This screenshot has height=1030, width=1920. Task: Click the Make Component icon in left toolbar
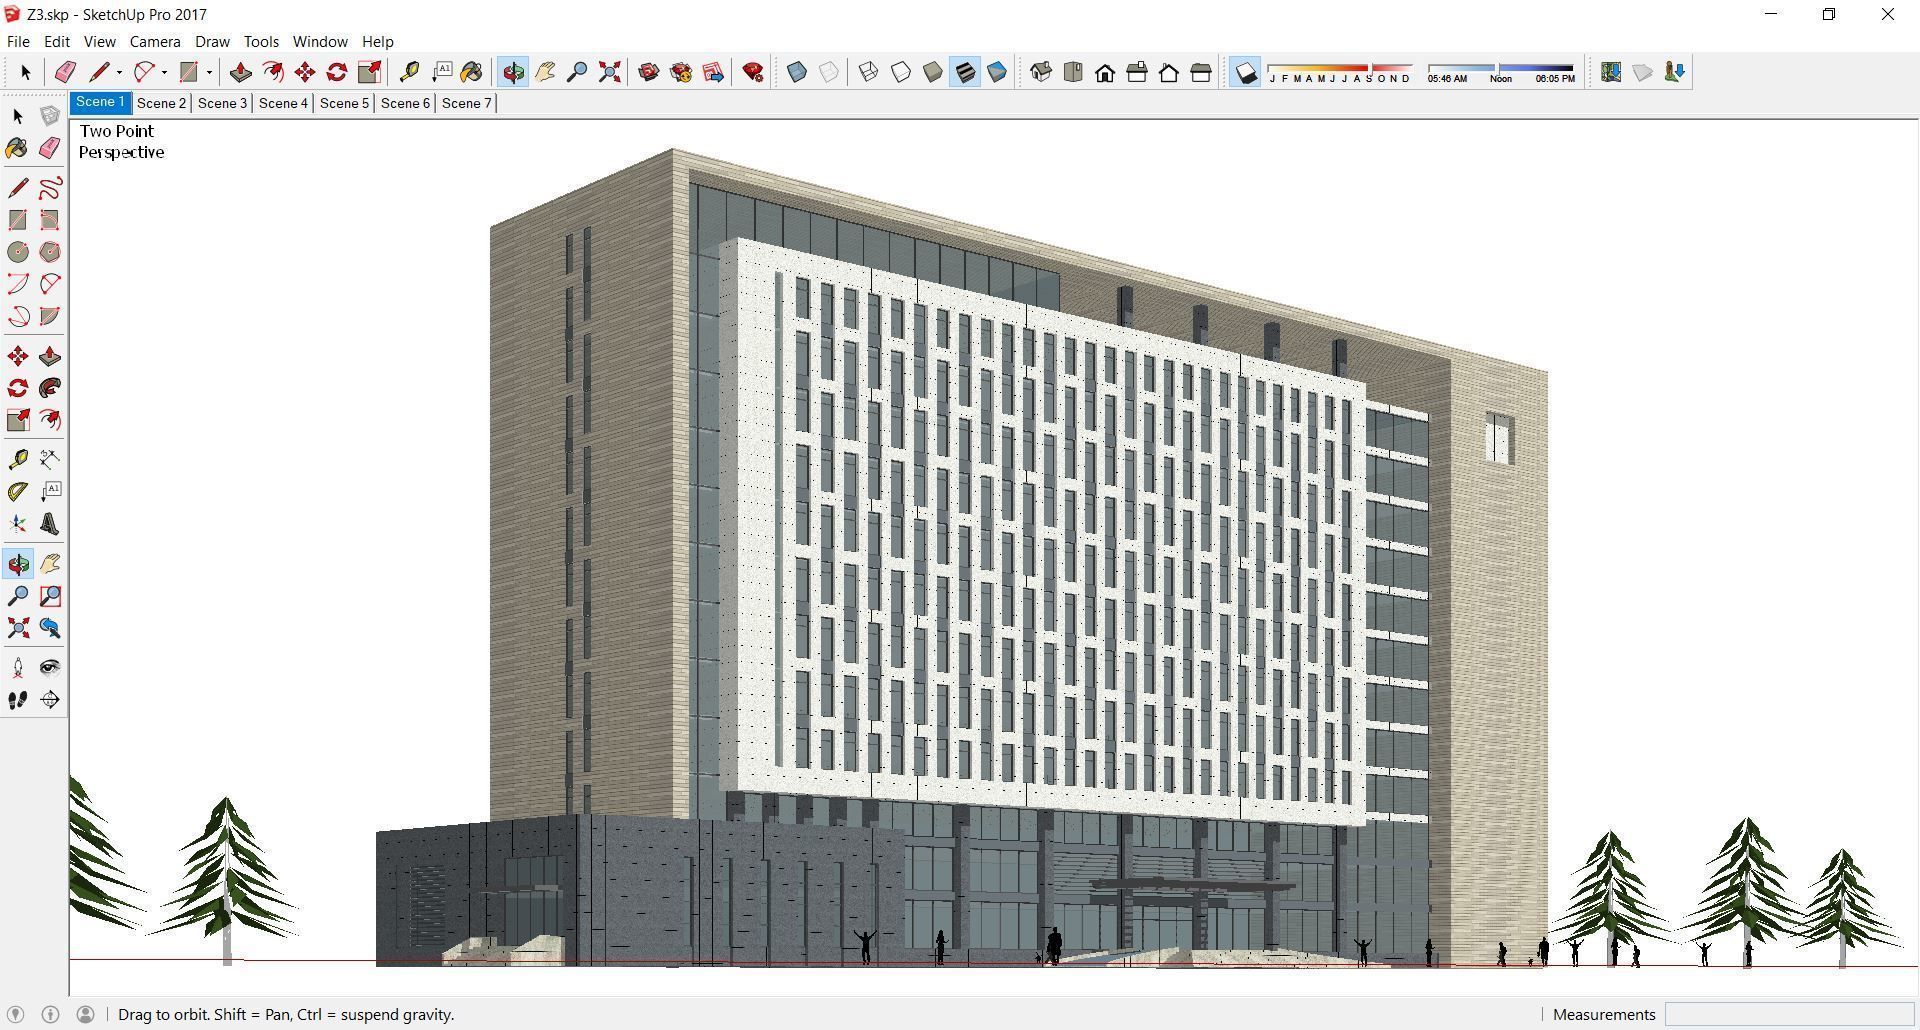(50, 116)
